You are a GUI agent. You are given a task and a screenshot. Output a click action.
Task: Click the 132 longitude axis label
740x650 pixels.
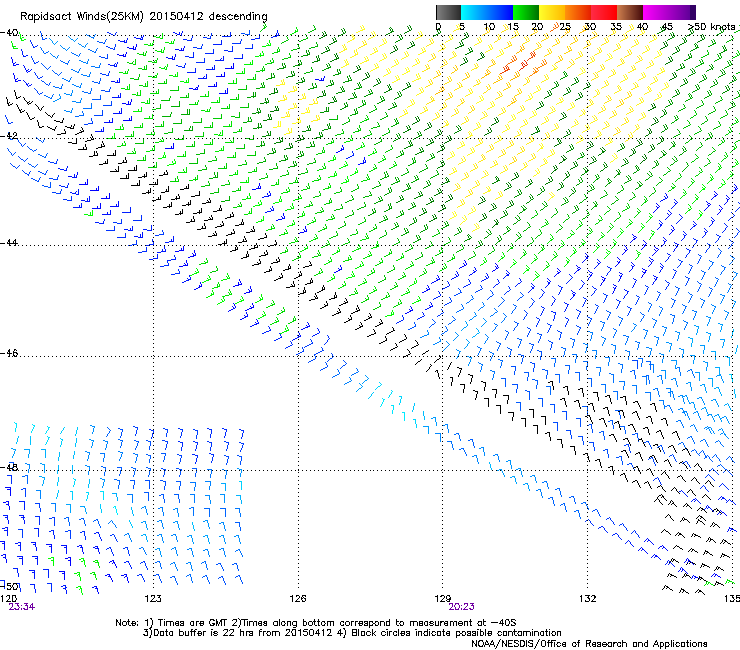588,598
